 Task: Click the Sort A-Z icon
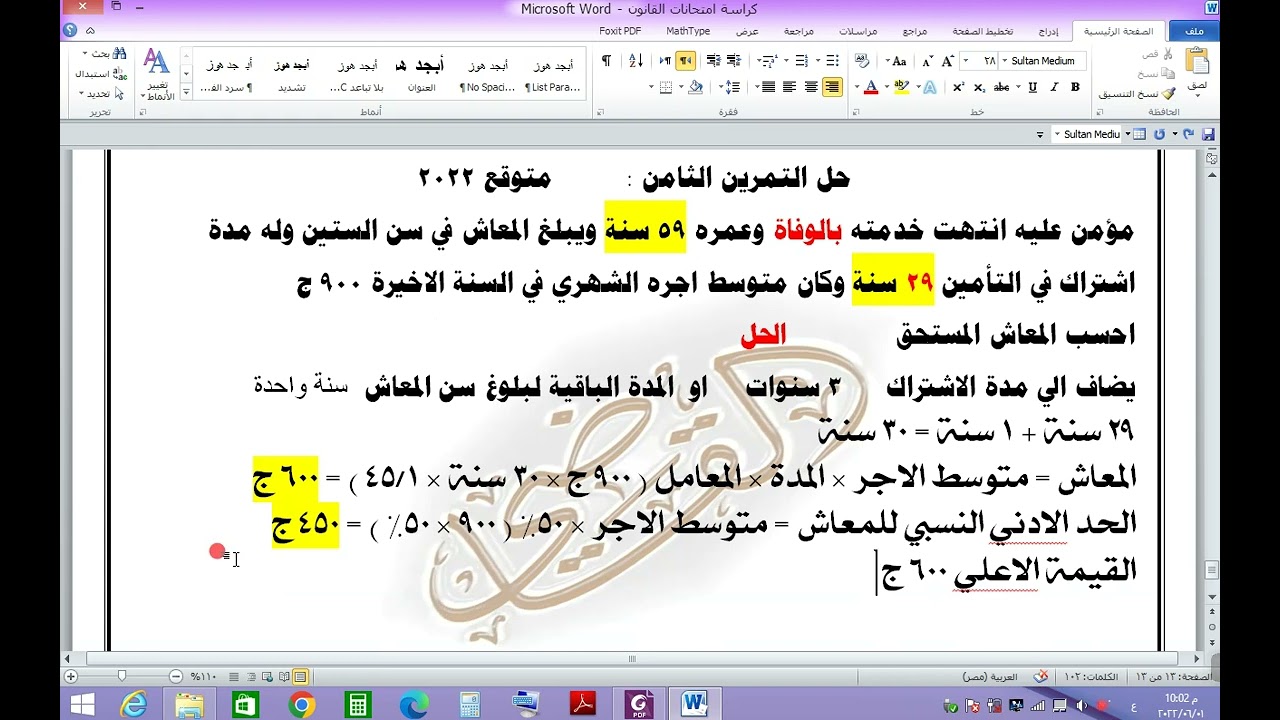[636, 61]
